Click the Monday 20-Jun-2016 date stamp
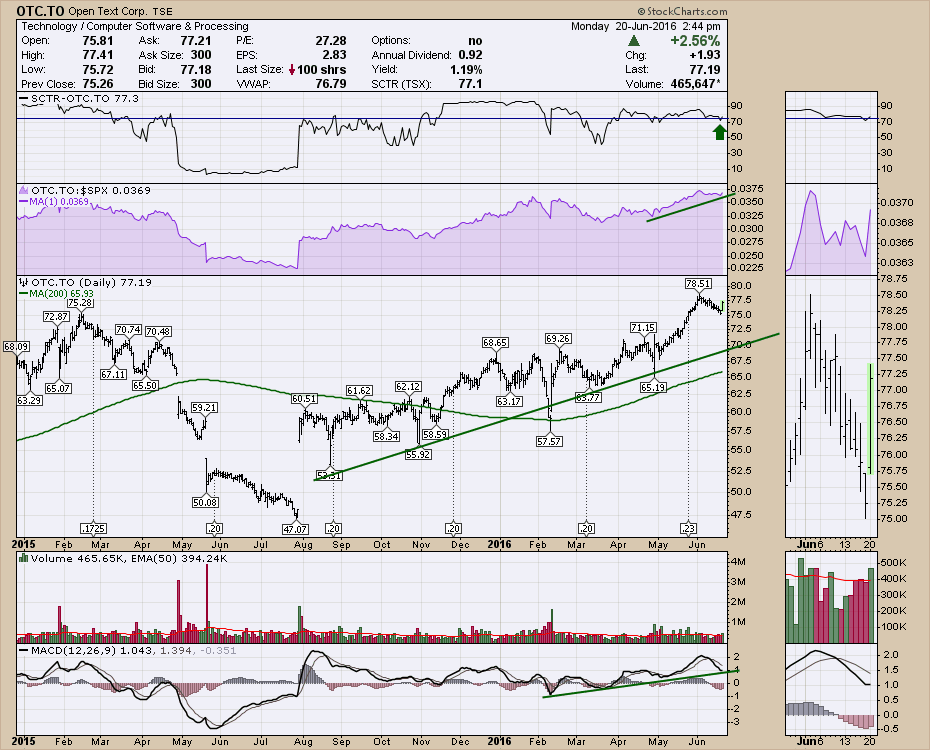930x750 pixels. coord(646,26)
